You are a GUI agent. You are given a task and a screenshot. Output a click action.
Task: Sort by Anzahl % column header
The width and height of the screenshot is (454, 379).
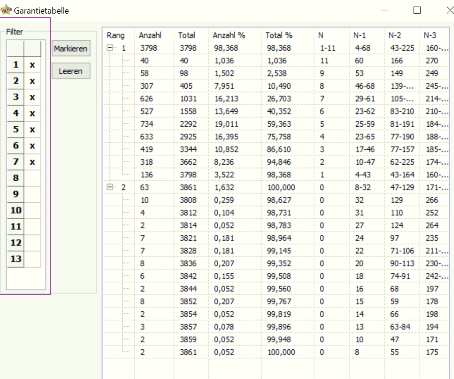click(229, 35)
